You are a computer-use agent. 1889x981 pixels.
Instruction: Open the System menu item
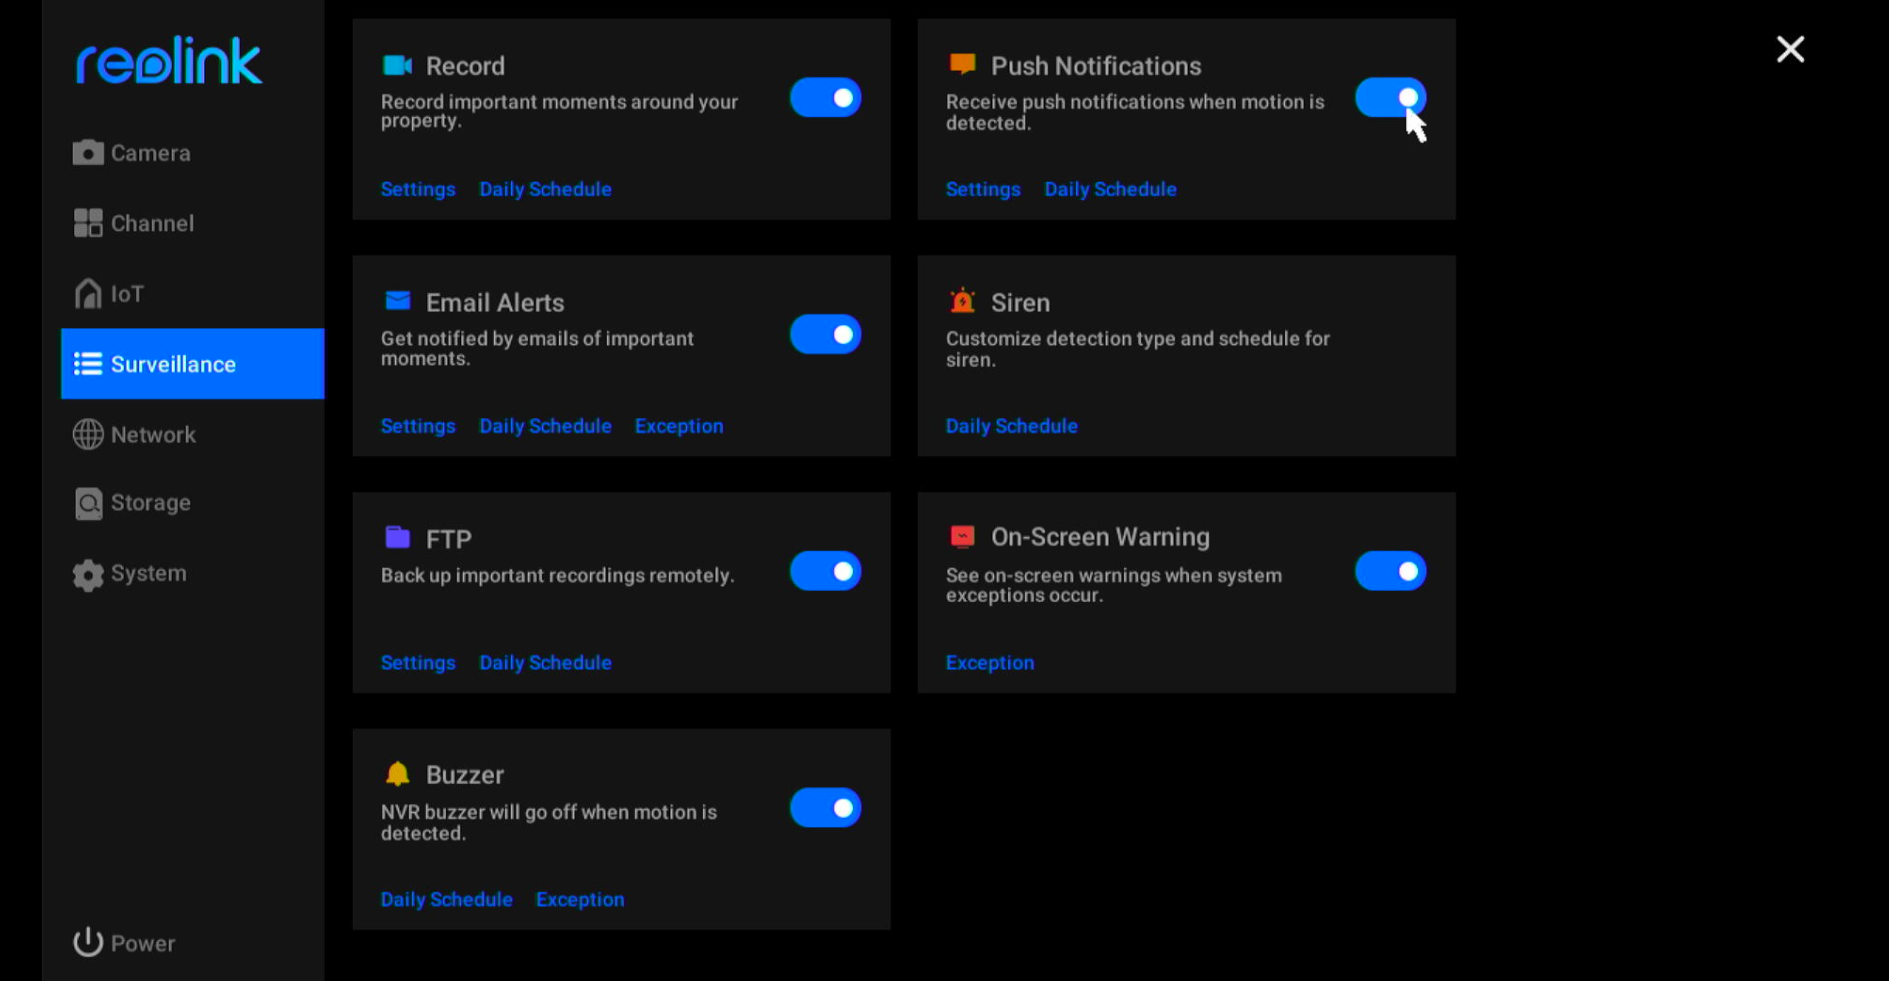tap(192, 574)
